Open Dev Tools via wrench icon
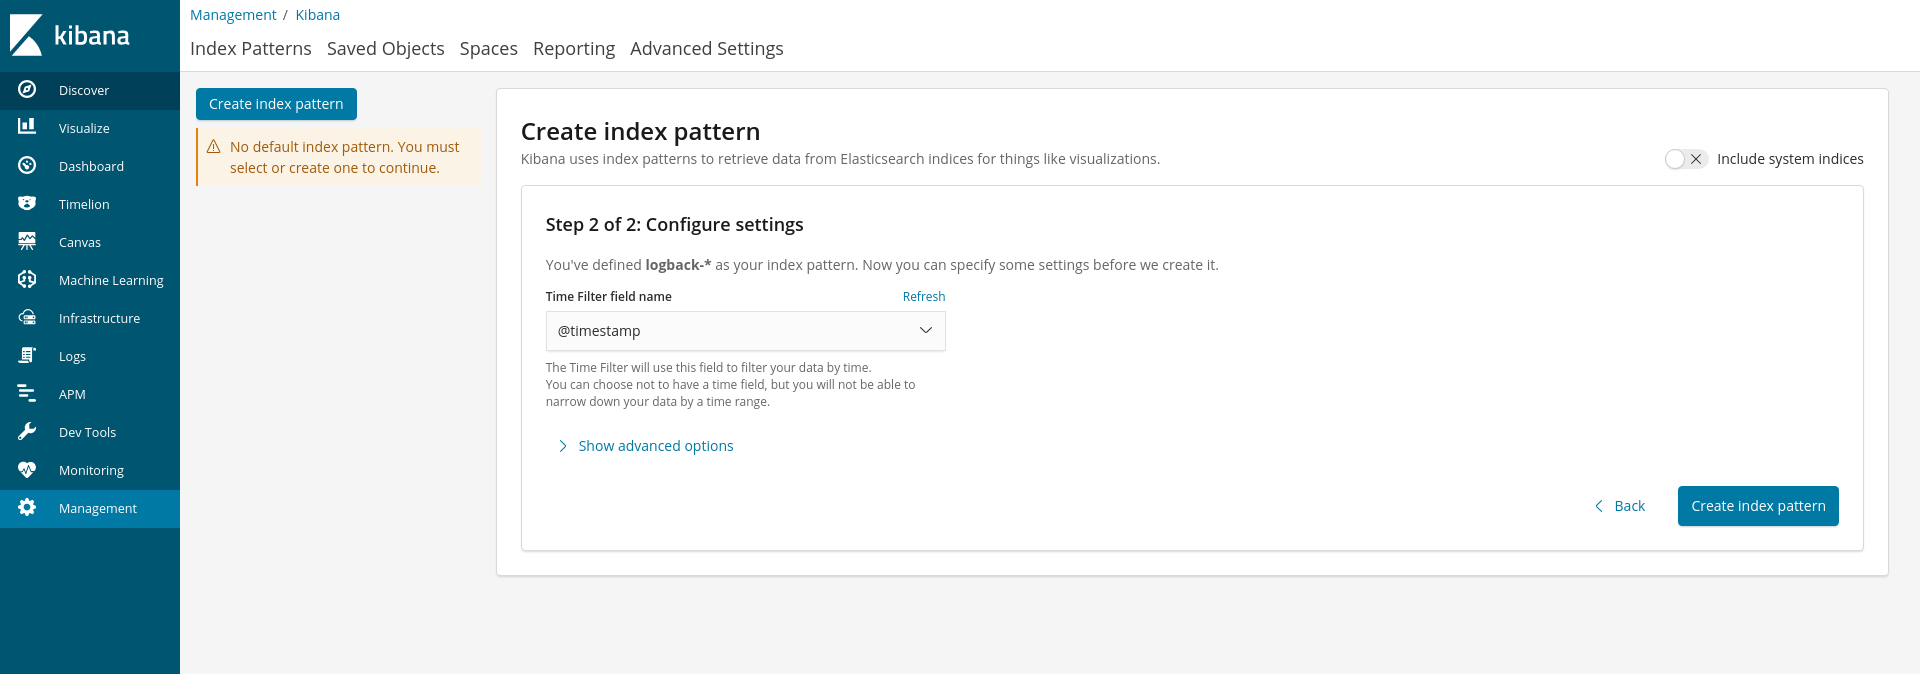 27,431
